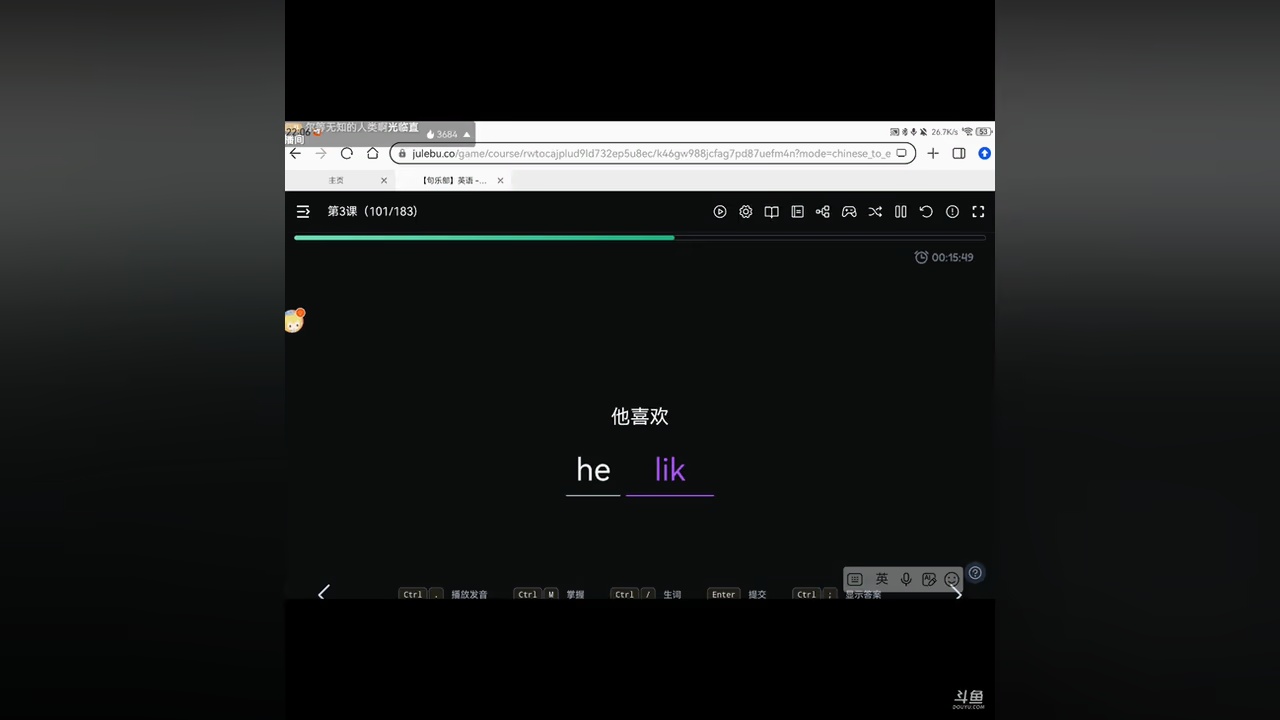This screenshot has height=720, width=1280.
Task: Click the address bar desktop-mode icon
Action: [901, 153]
